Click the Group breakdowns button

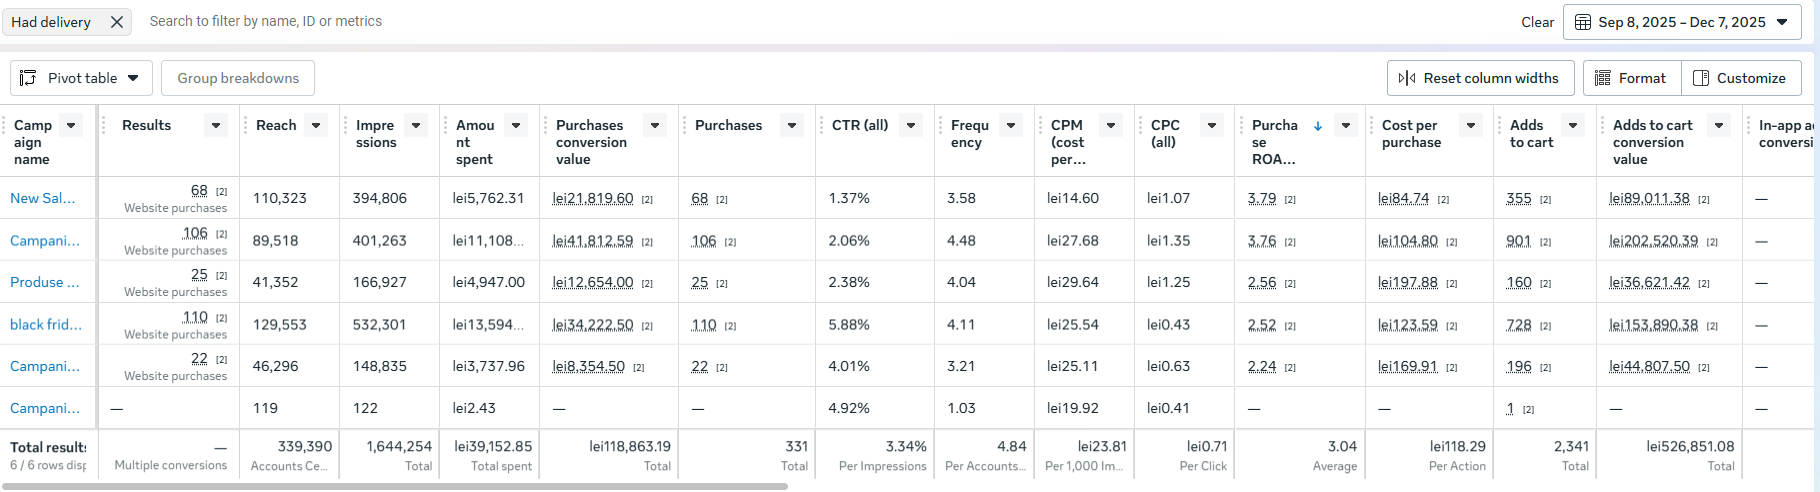click(238, 78)
